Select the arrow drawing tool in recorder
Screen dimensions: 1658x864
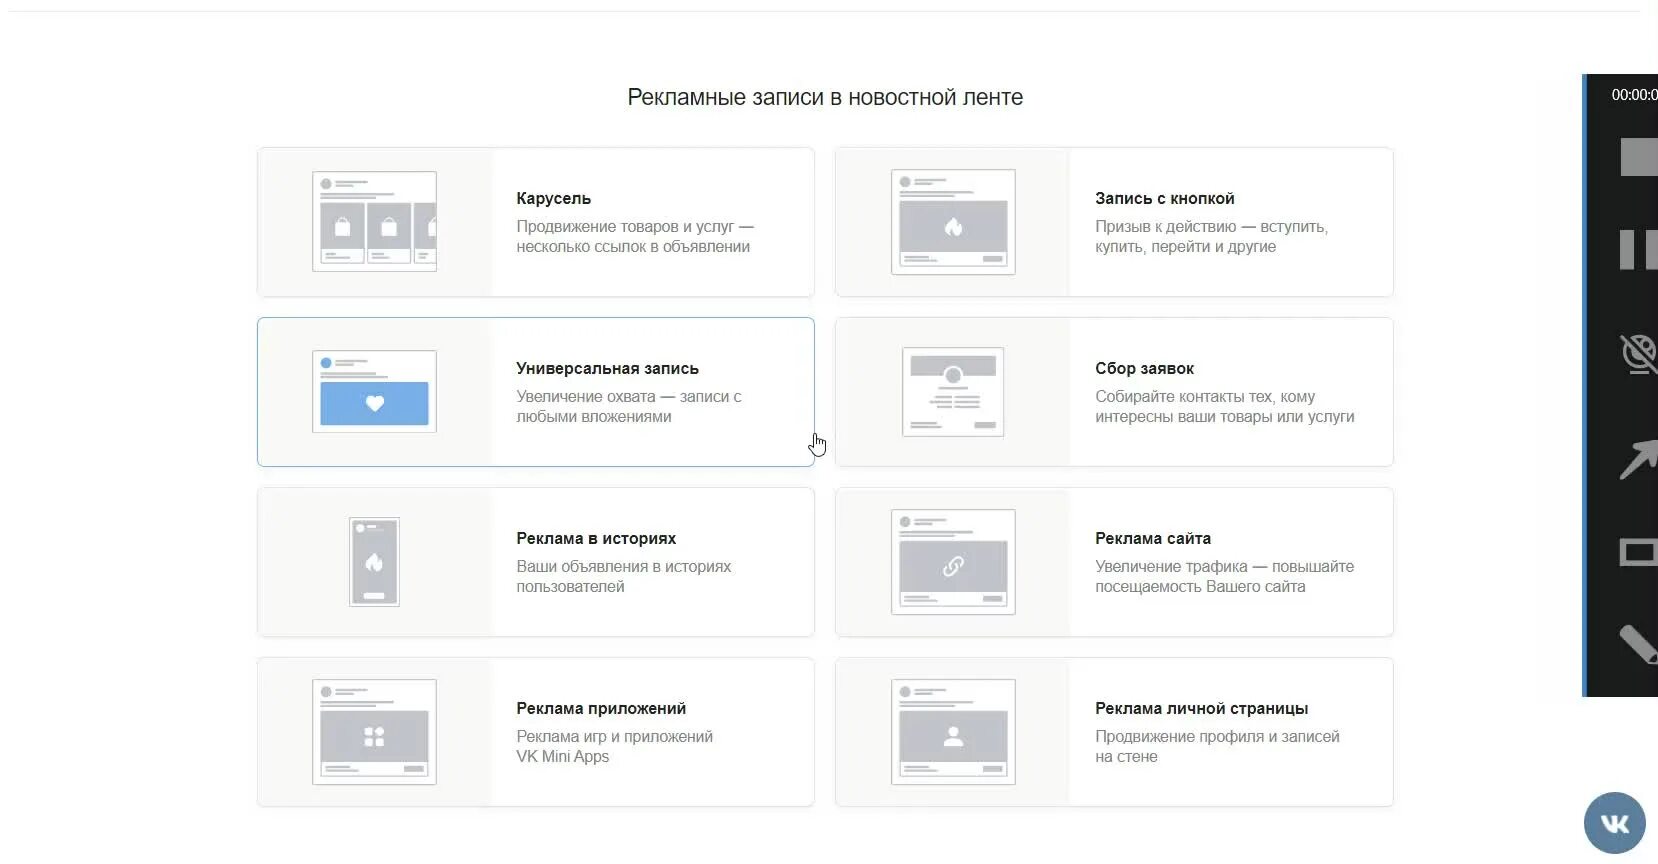point(1639,460)
